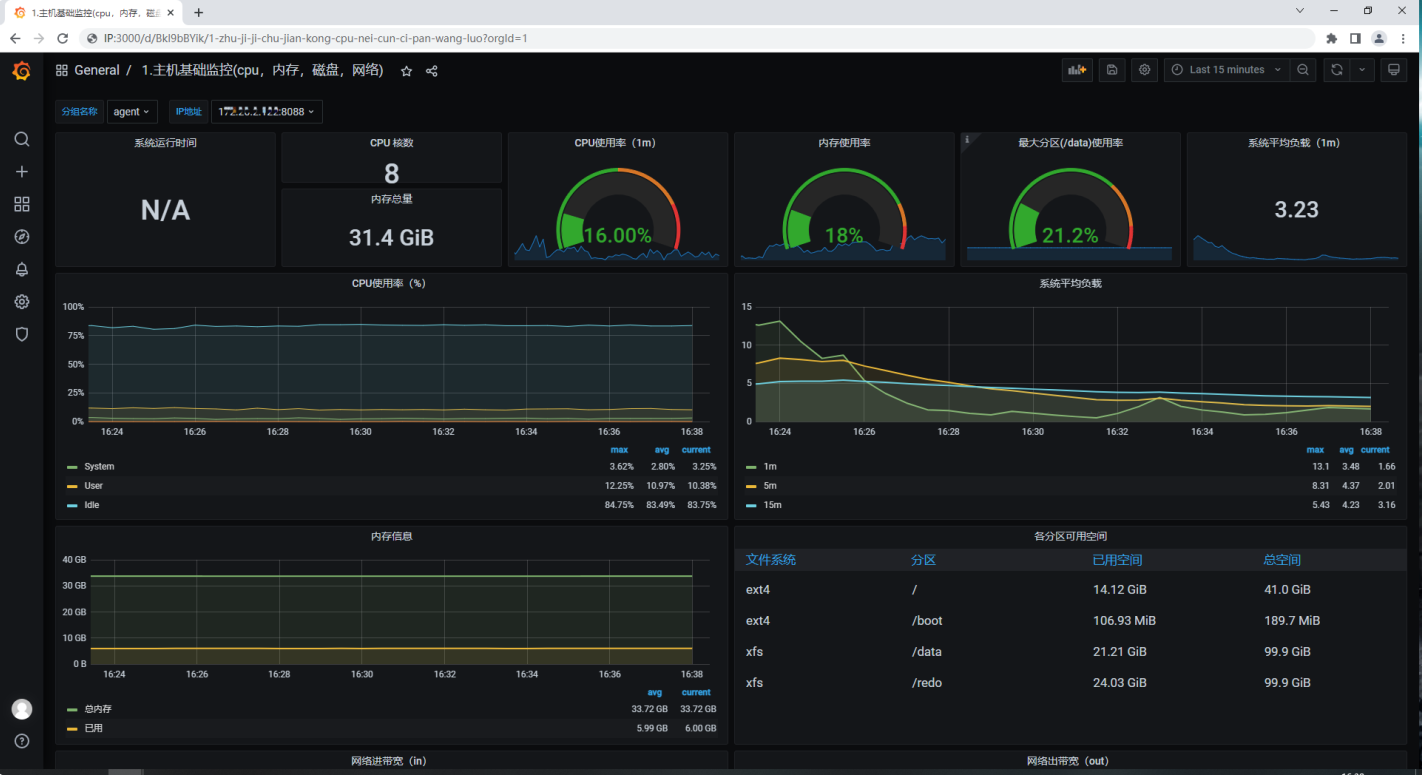1422x777 pixels.
Task: Open the search dashboards icon in sidebar
Action: coord(22,139)
